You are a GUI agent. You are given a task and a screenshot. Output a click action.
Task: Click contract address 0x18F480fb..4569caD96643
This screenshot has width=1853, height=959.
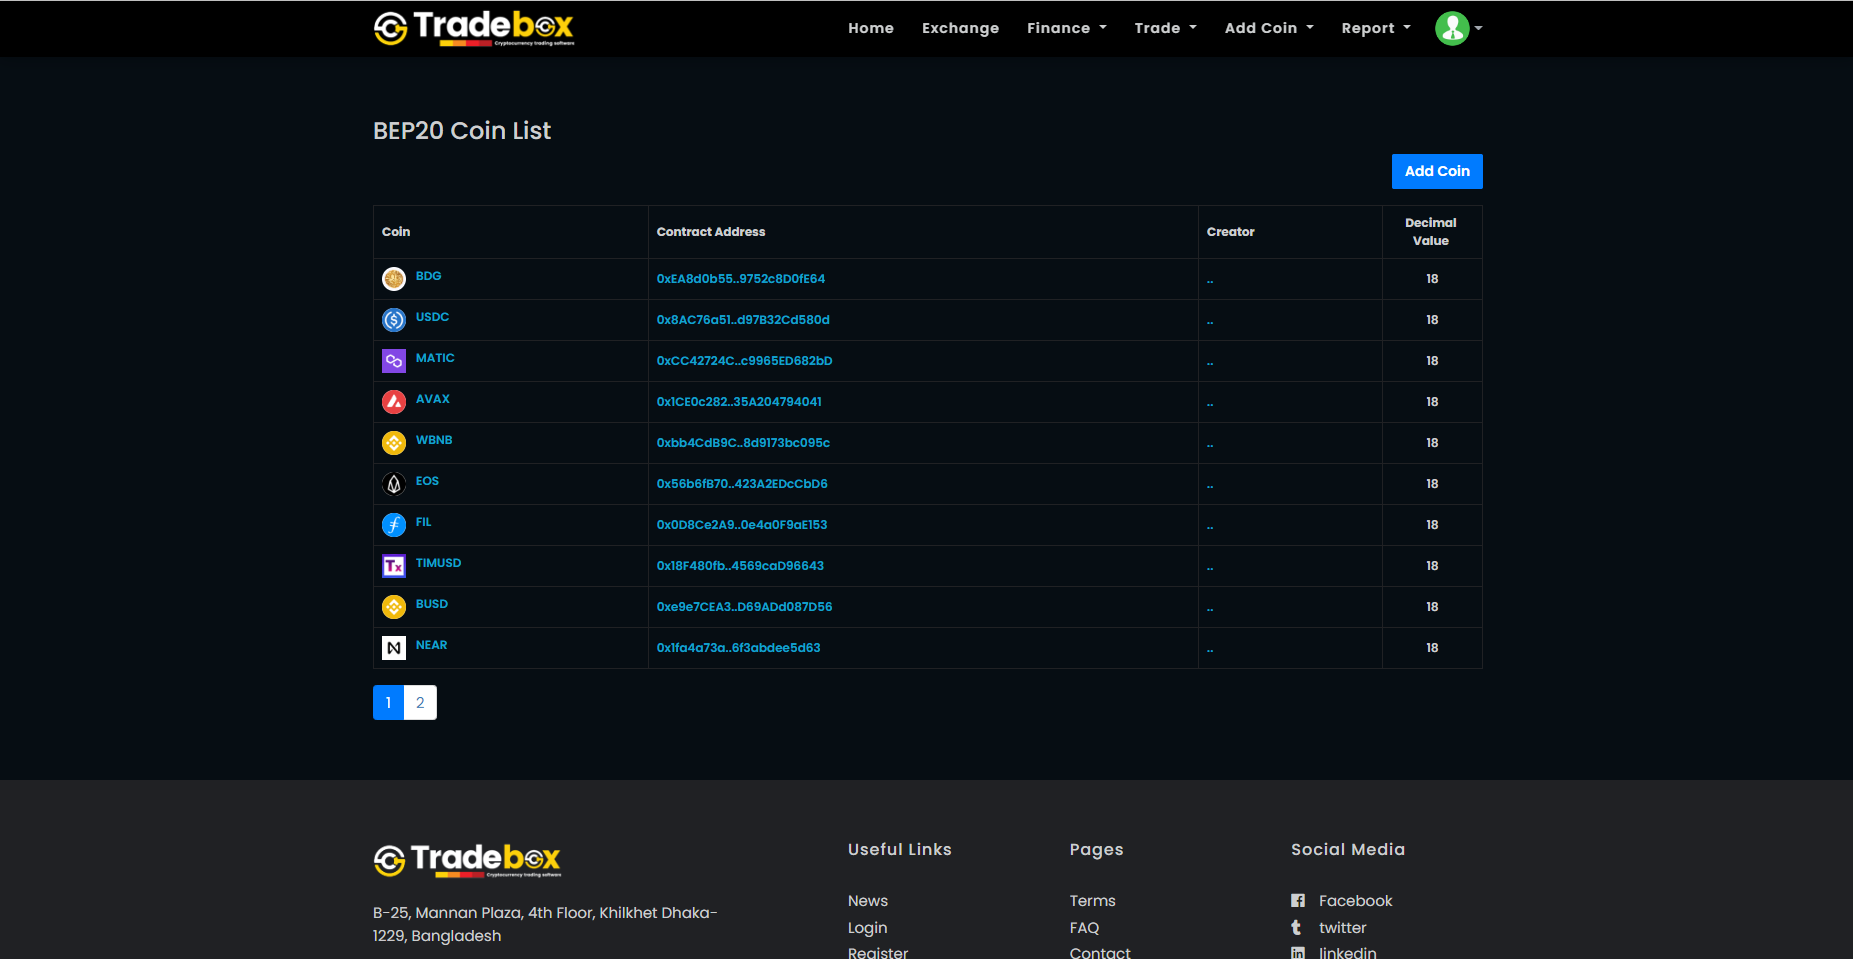pyautogui.click(x=740, y=566)
